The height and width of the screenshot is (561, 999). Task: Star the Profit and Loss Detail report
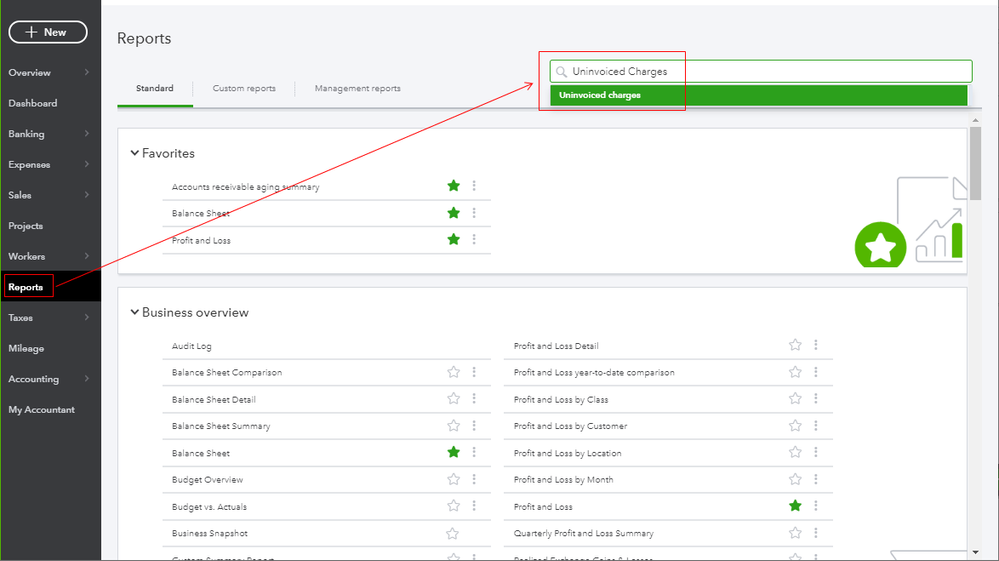coord(795,345)
